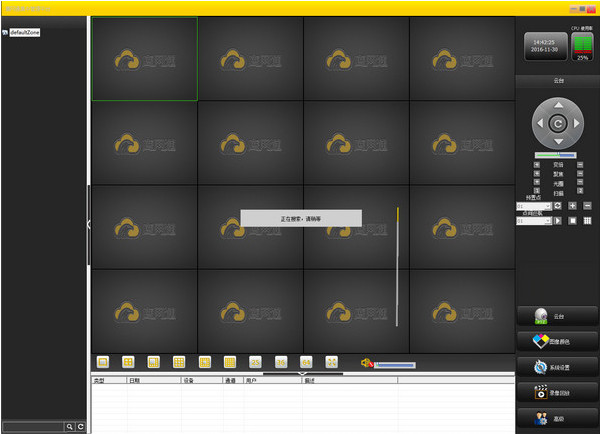Click the PTZ right arrow

pyautogui.click(x=578, y=124)
